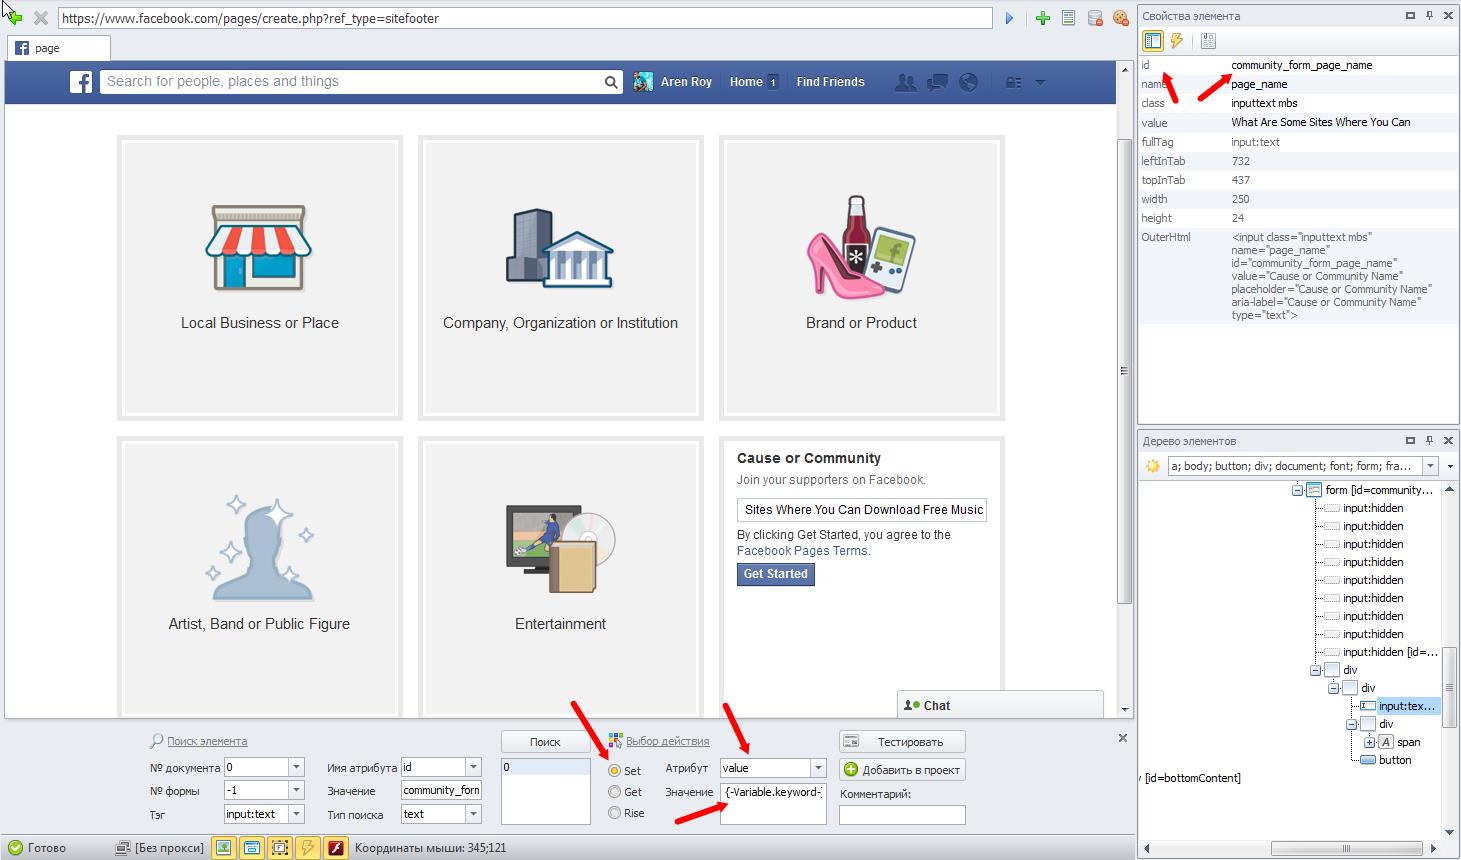The image size is (1461, 860).
Task: Add a new tab with green plus
Action: (1042, 18)
